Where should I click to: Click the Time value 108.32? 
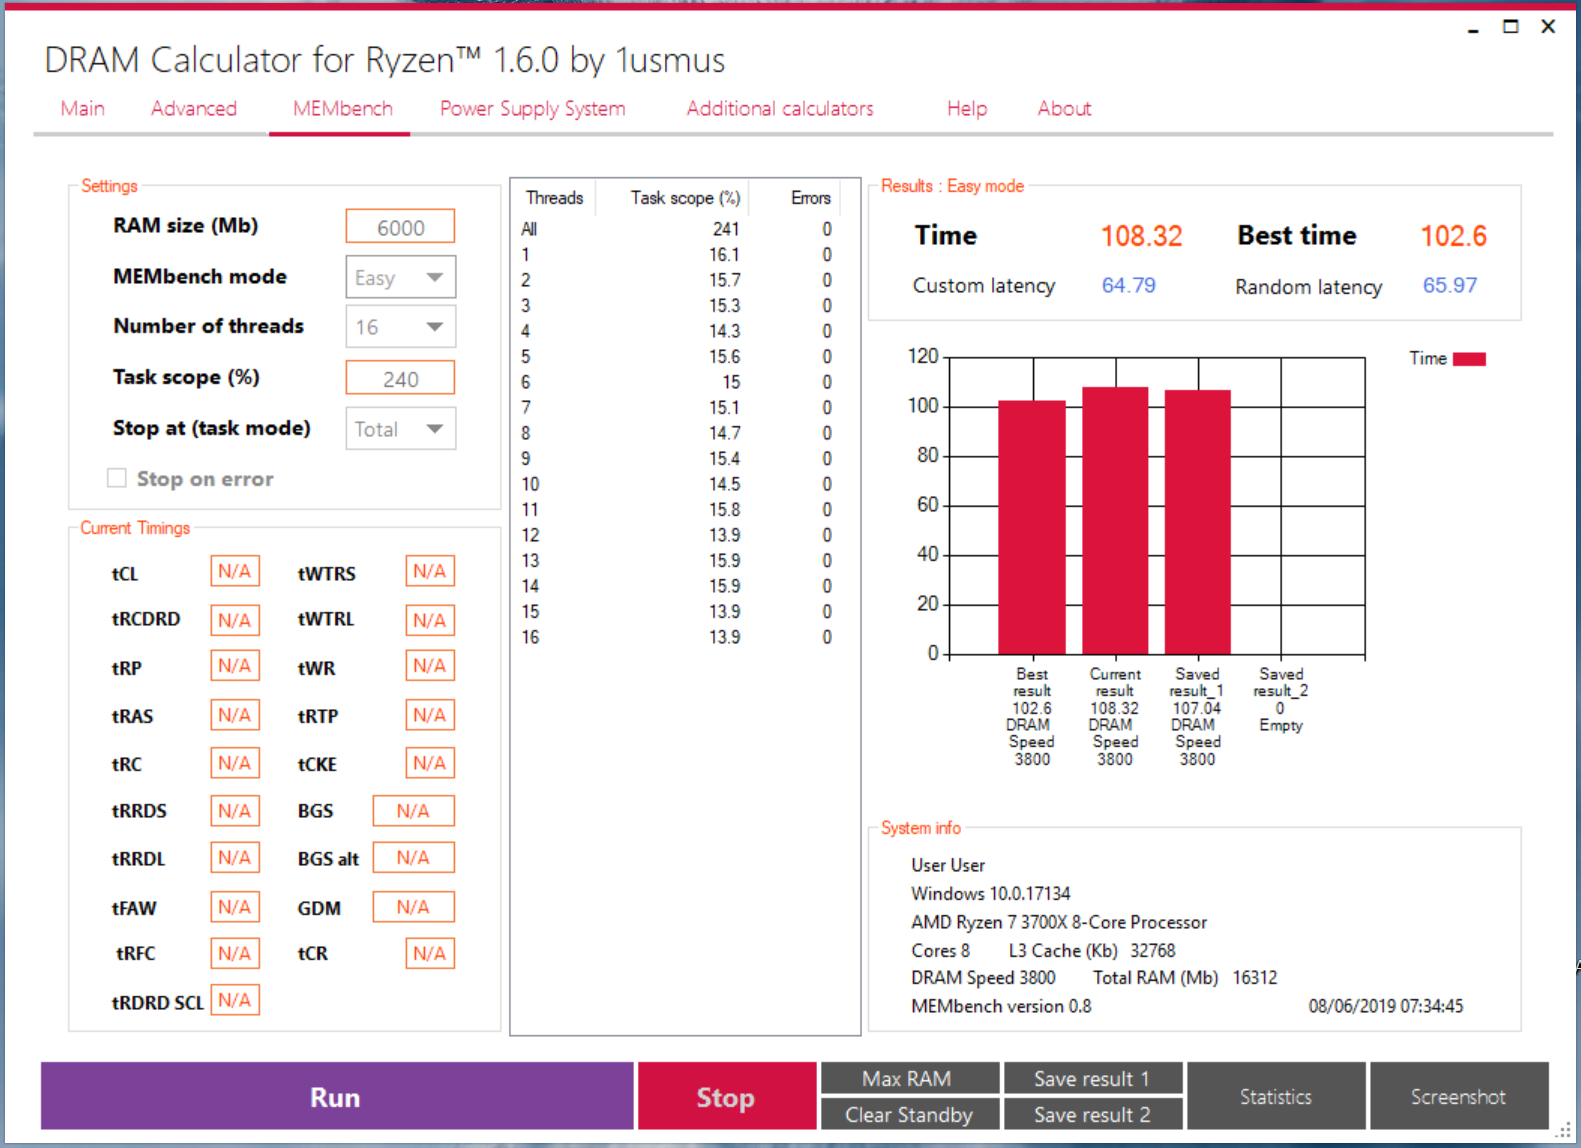[1141, 236]
